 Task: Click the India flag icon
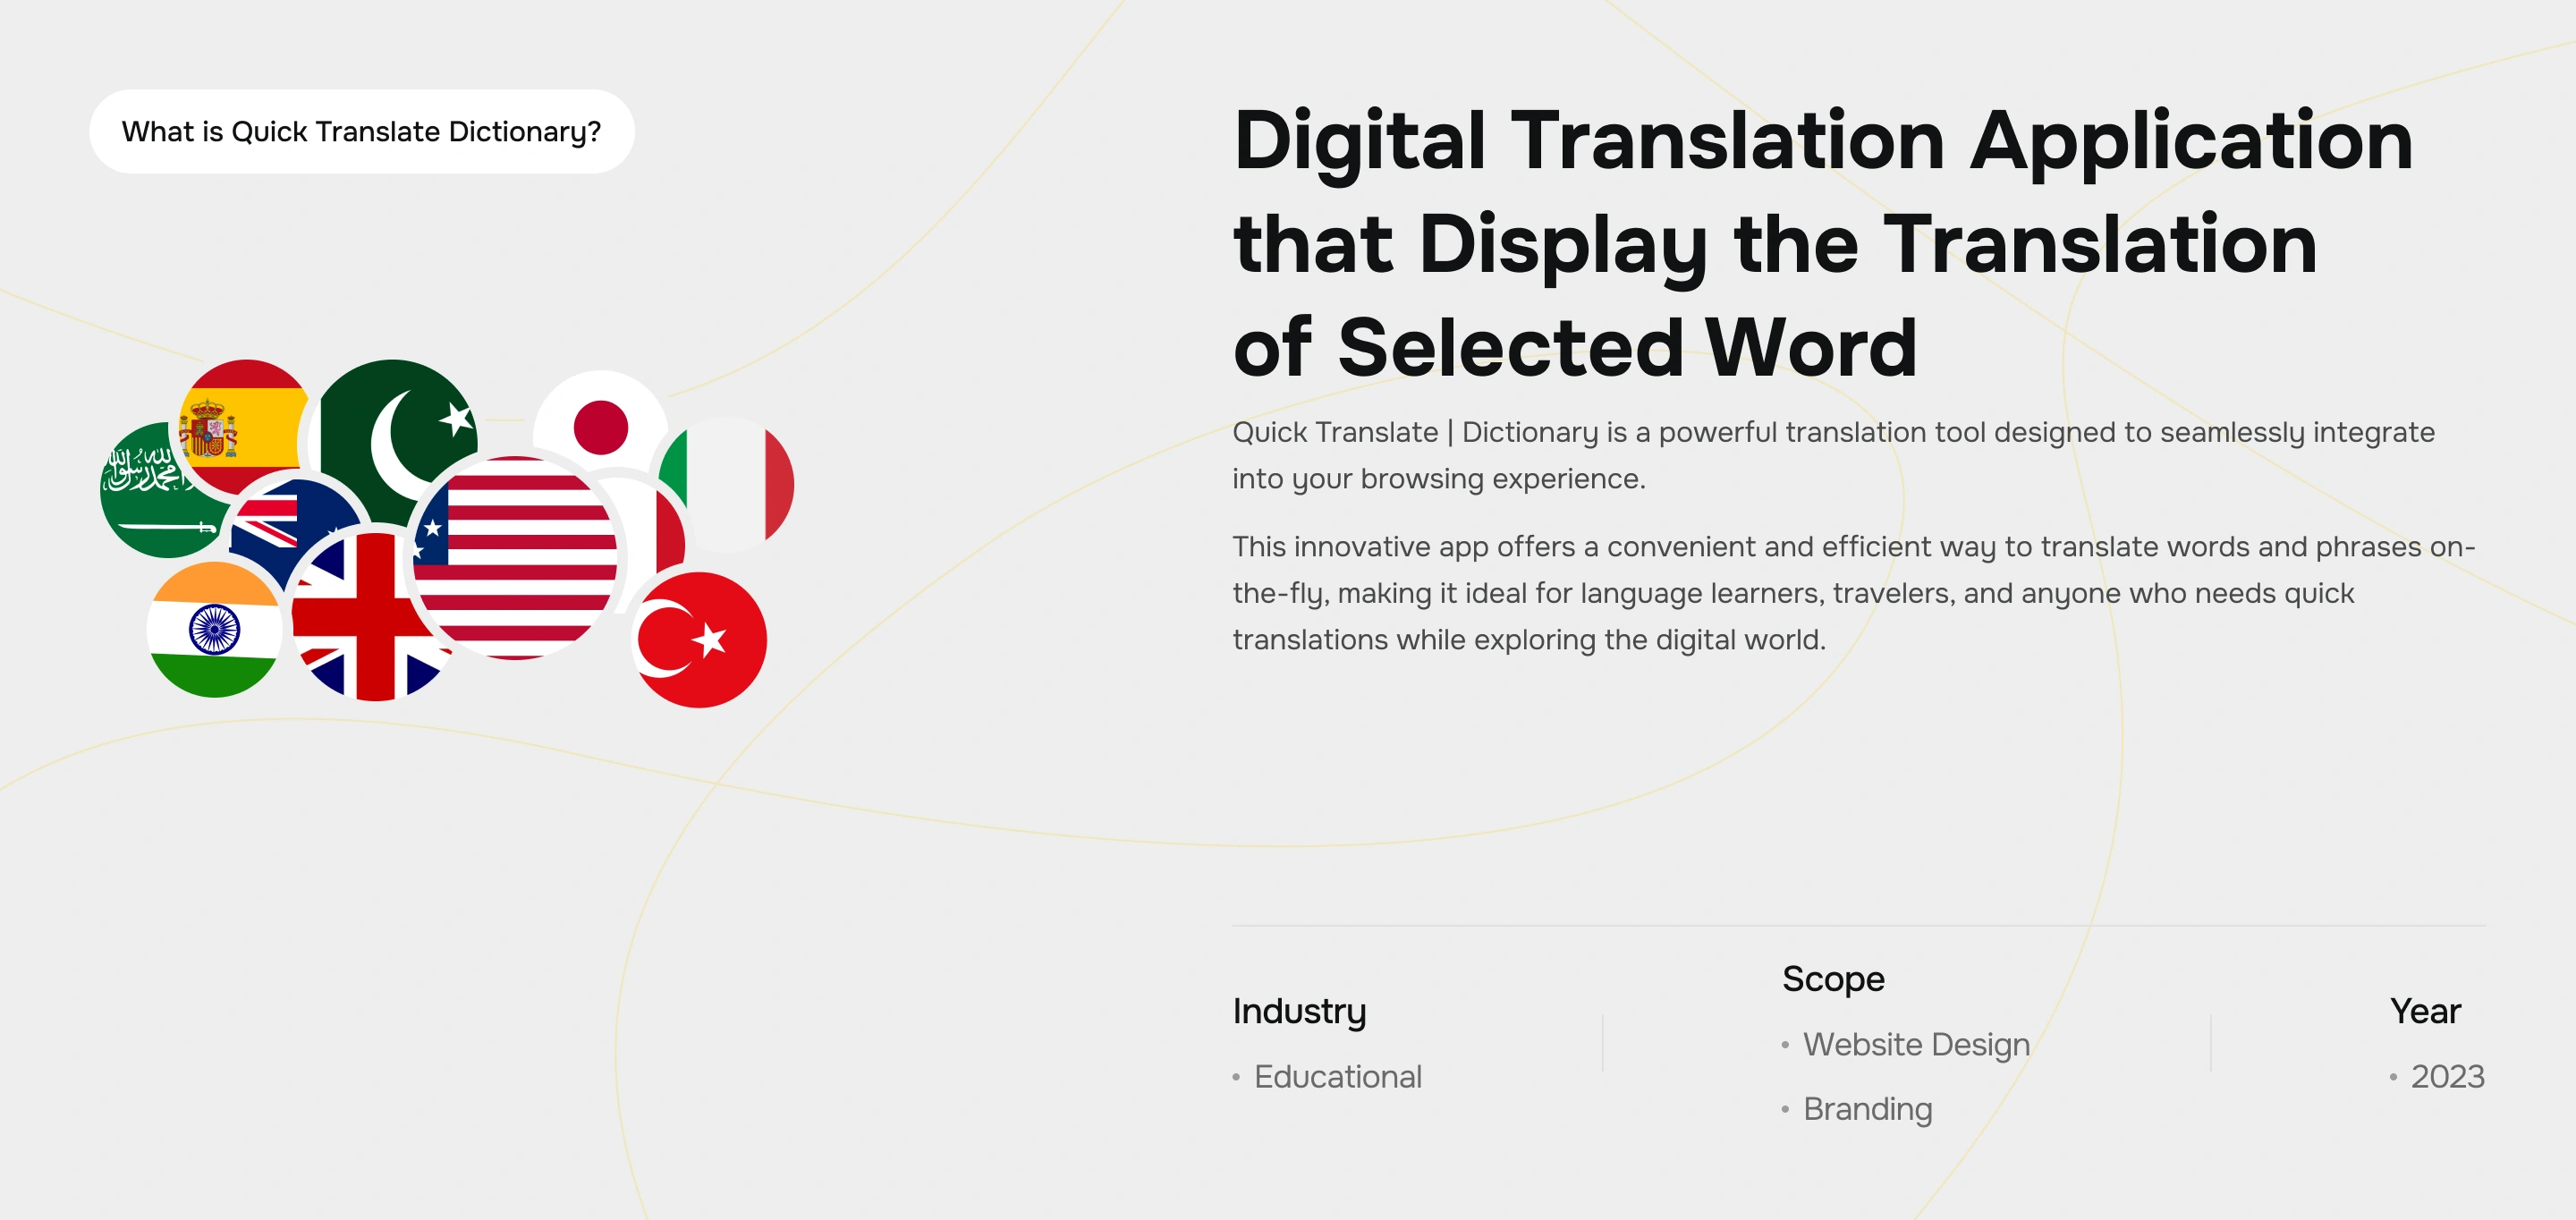coord(214,630)
